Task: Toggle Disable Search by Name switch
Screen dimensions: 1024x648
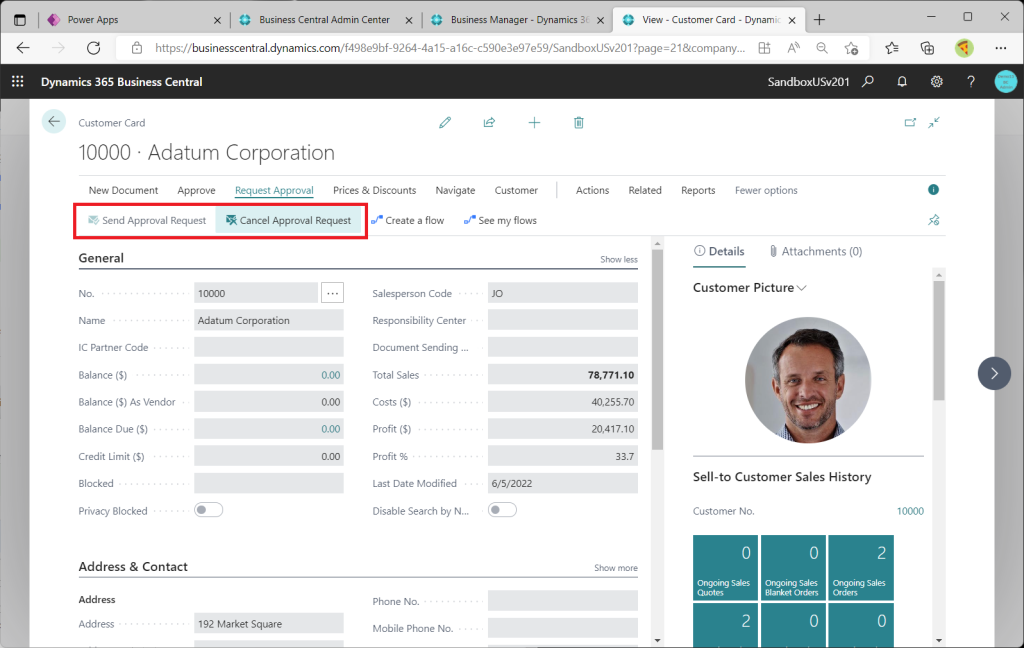Action: pos(502,510)
